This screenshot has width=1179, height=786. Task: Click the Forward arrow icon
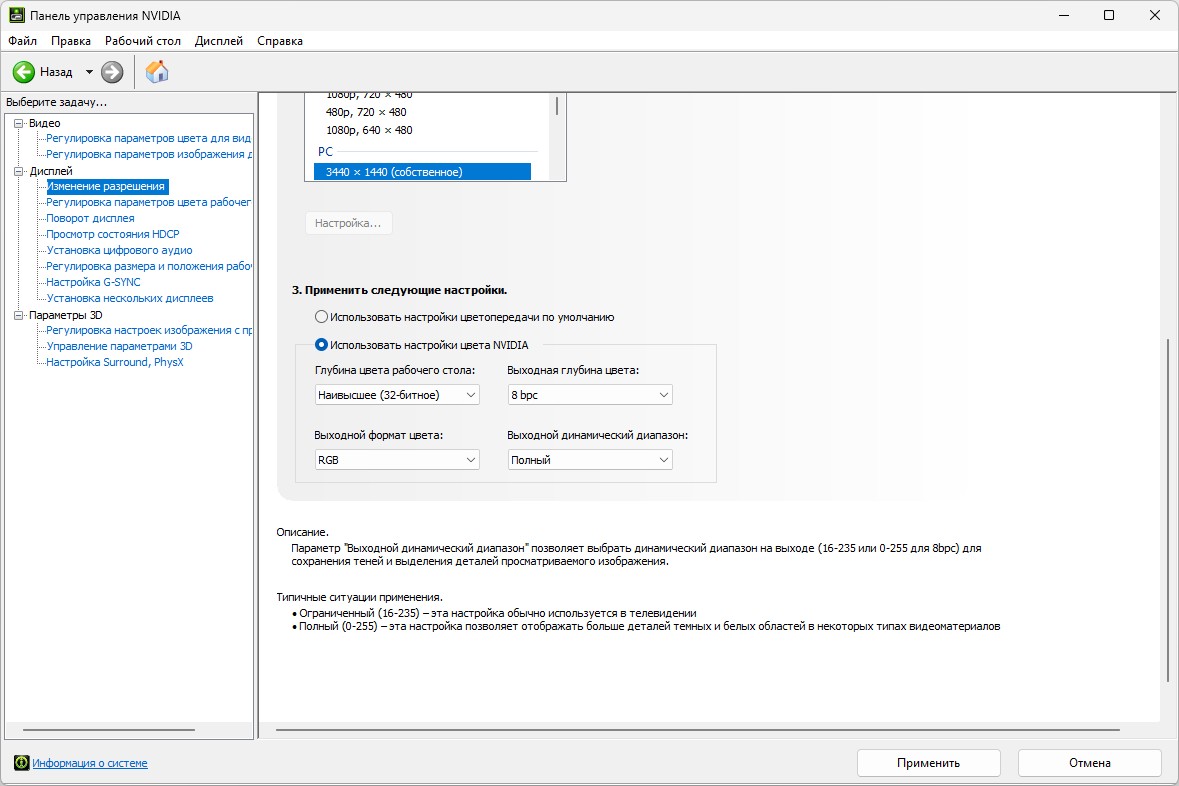112,72
